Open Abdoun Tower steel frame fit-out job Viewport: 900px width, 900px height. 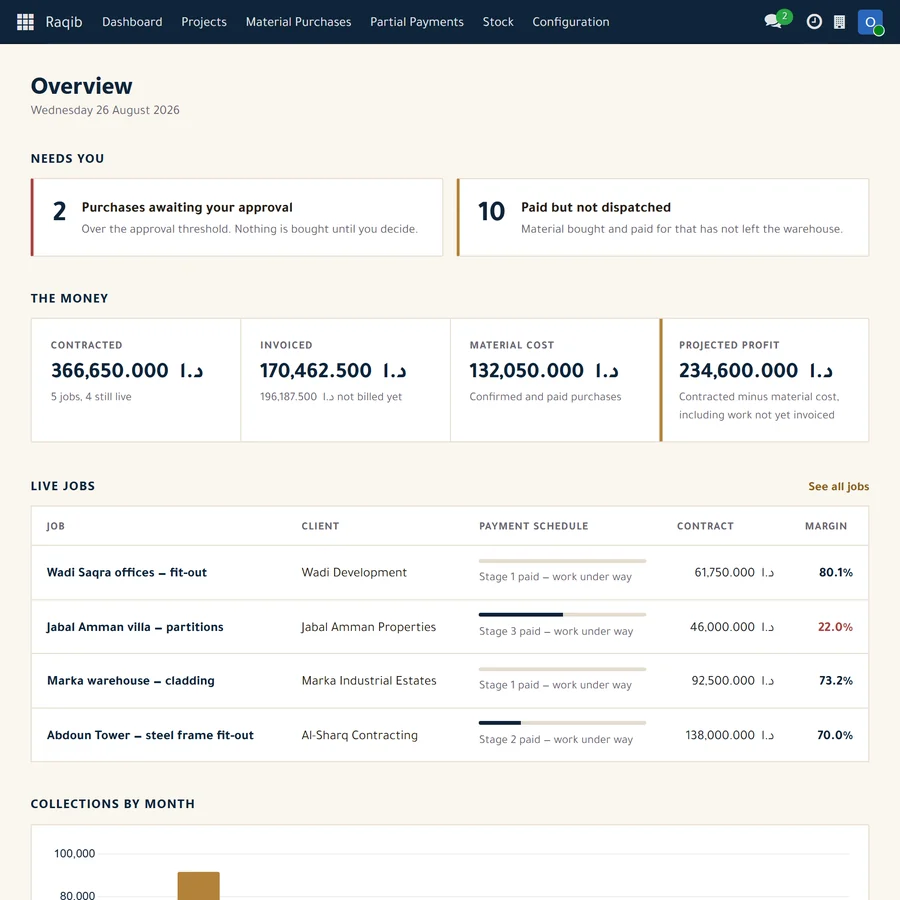point(150,735)
